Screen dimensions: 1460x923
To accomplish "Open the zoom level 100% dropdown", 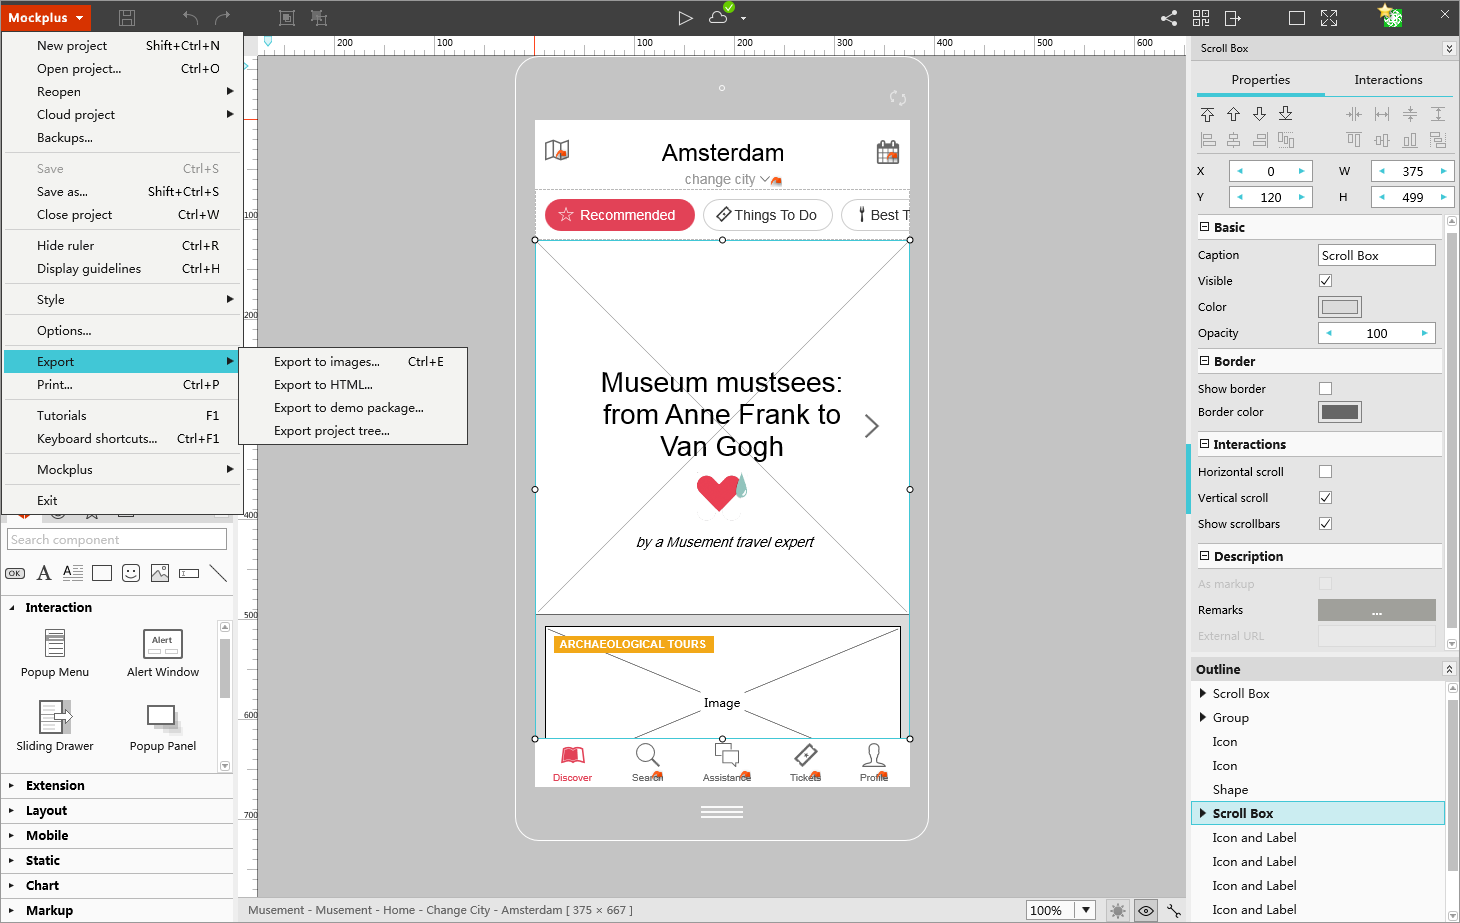I will pos(1086,910).
